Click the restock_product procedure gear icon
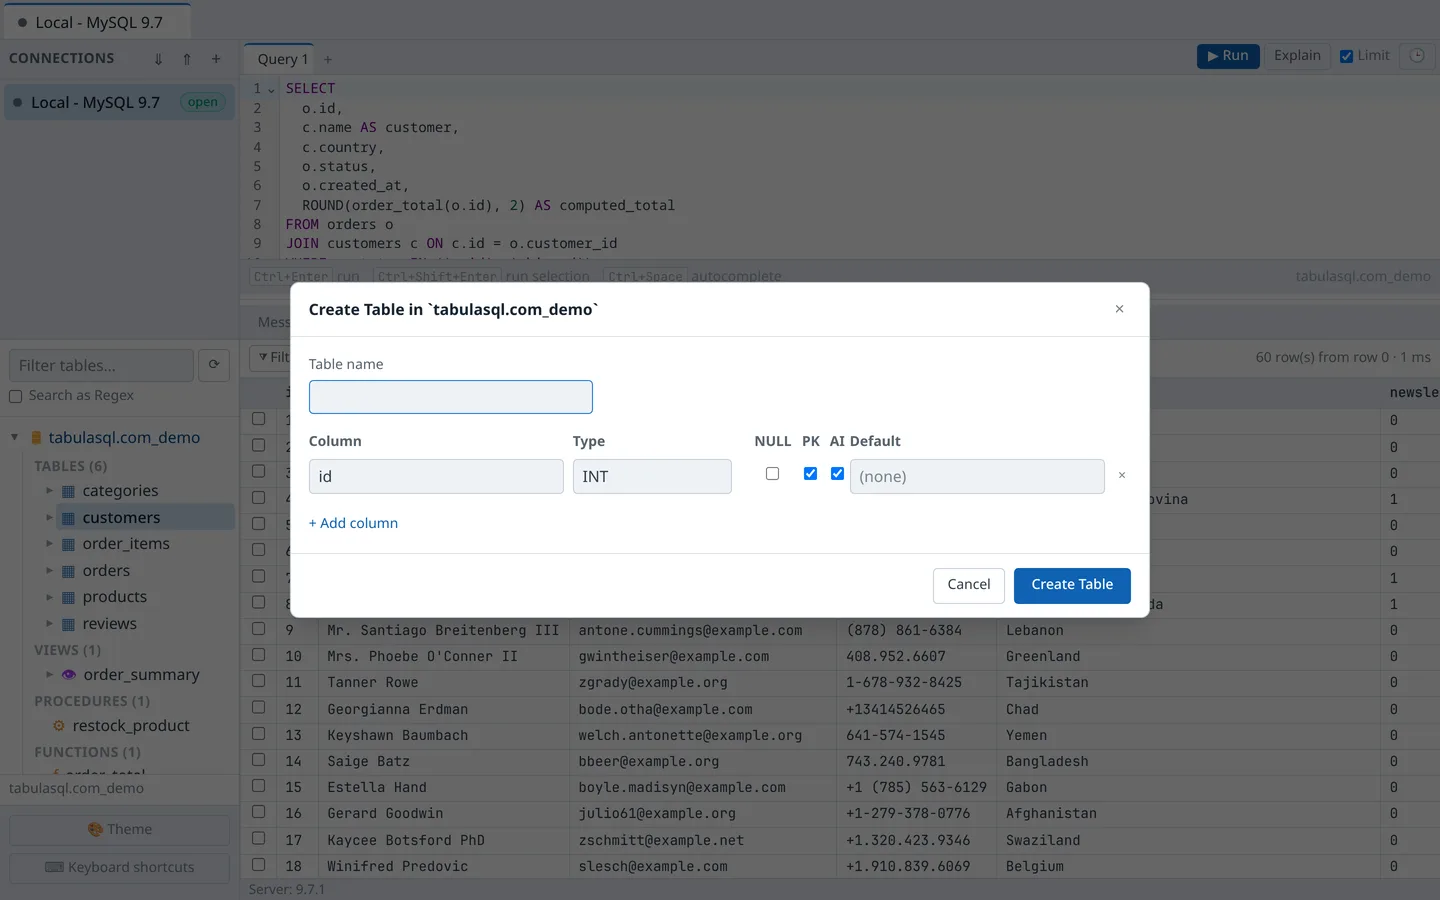Viewport: 1440px width, 900px height. [58, 726]
